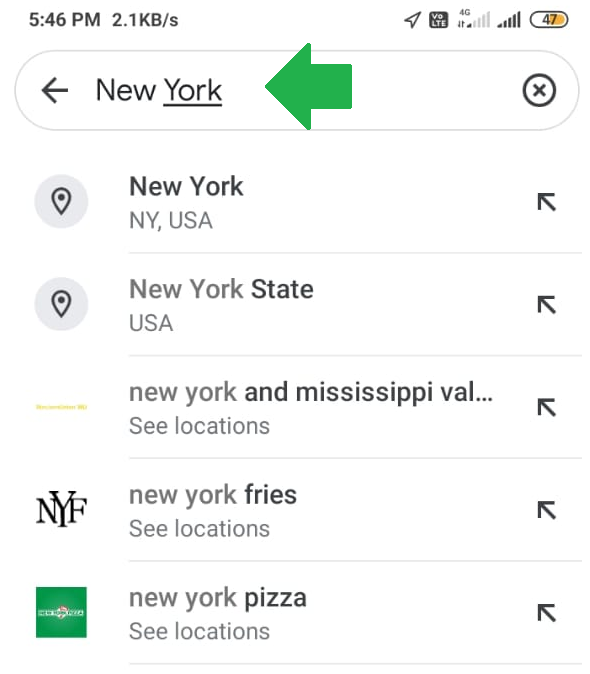Open new york and mississippi val... suggestion

tap(297, 407)
